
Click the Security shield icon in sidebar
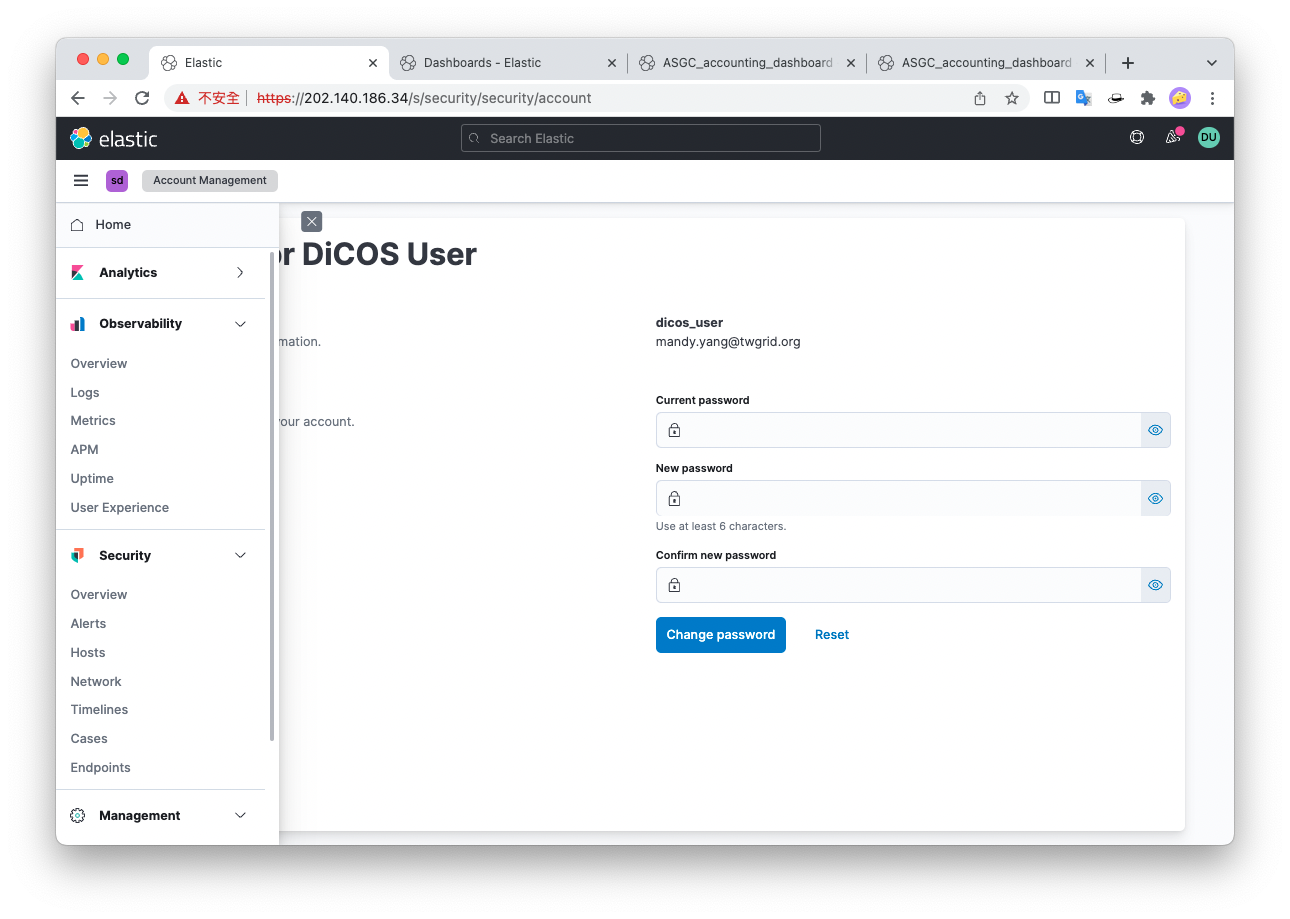point(78,556)
